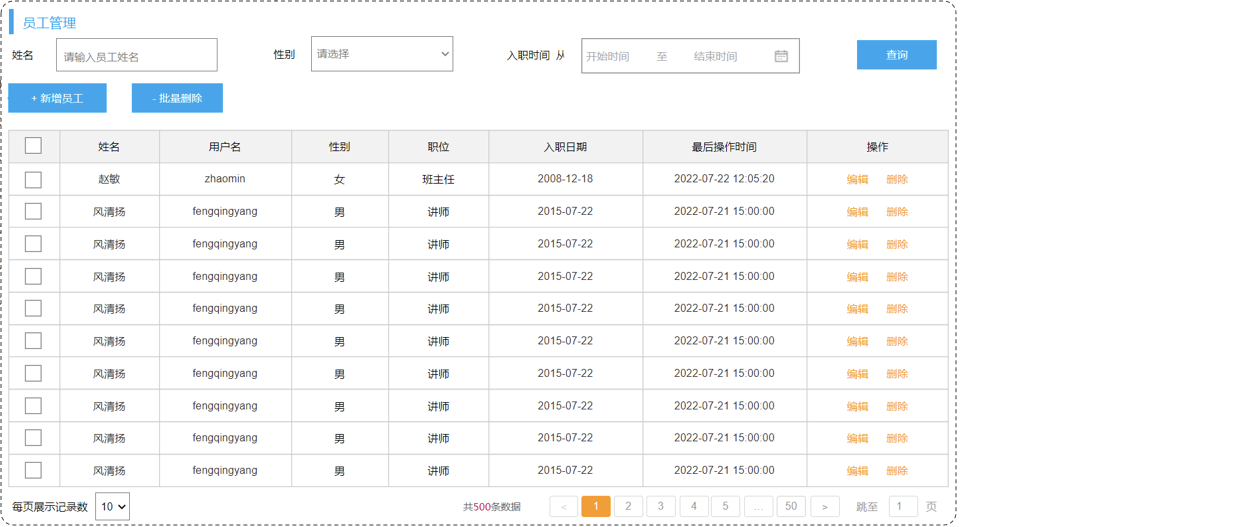Select the checkbox in the last table row
This screenshot has height=527, width=1236.
click(x=33, y=470)
